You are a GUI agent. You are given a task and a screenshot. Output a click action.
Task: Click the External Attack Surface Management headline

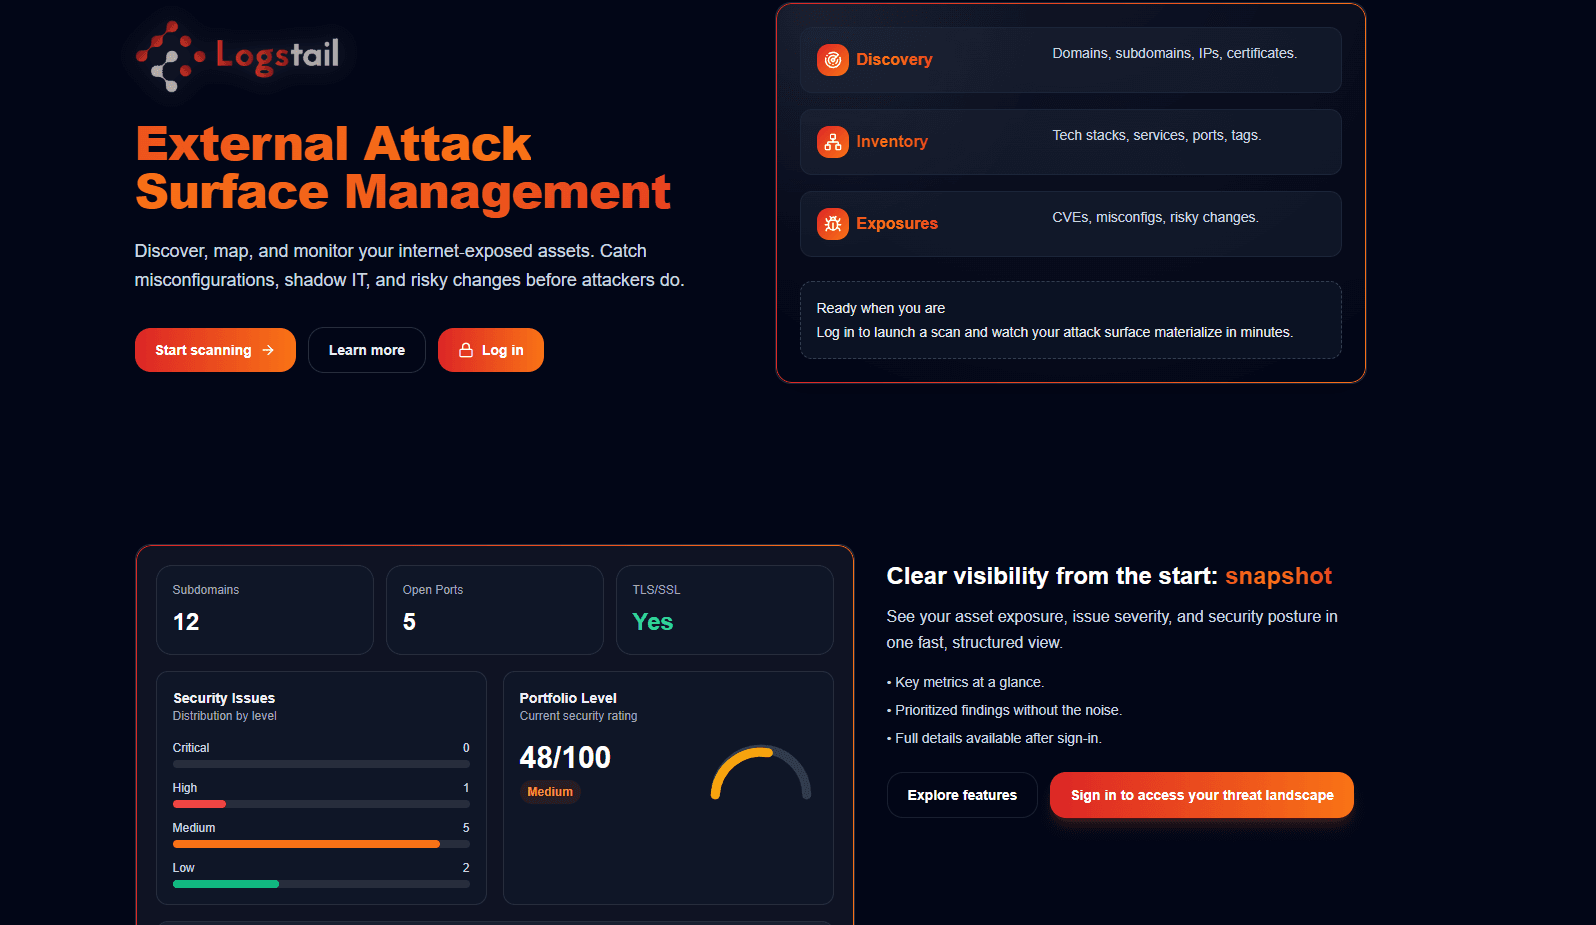click(x=403, y=168)
